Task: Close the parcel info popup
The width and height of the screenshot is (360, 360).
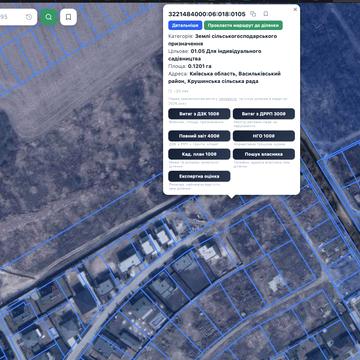Action: click(295, 9)
